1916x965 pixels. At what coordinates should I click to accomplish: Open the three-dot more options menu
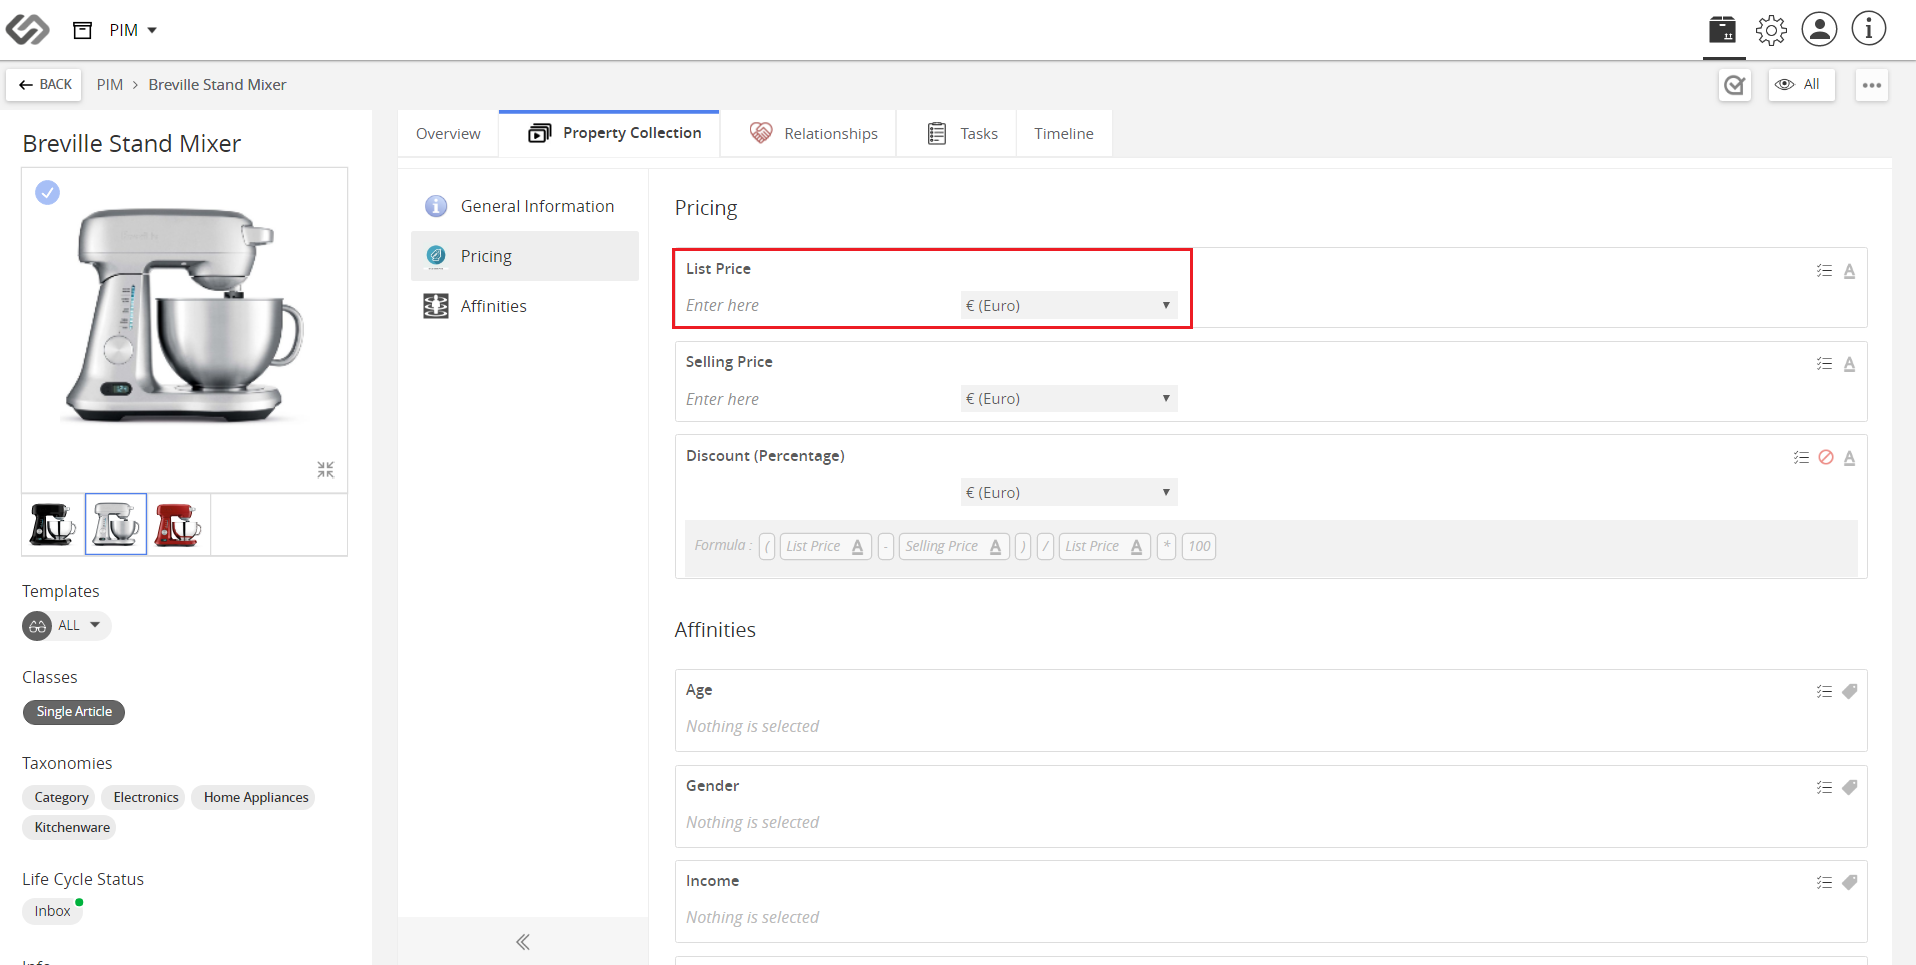[1872, 85]
